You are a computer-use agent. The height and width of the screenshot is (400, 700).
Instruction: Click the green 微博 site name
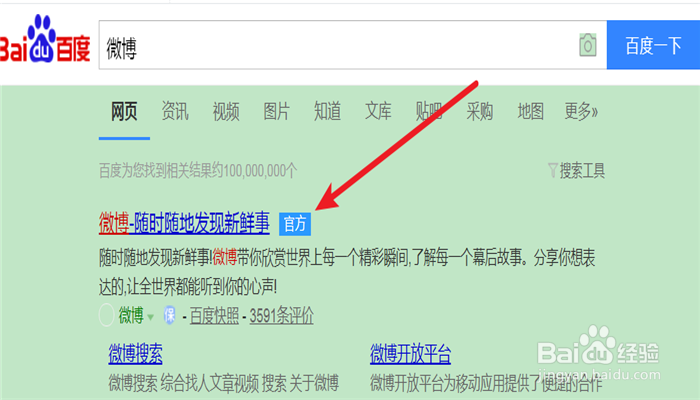131,315
